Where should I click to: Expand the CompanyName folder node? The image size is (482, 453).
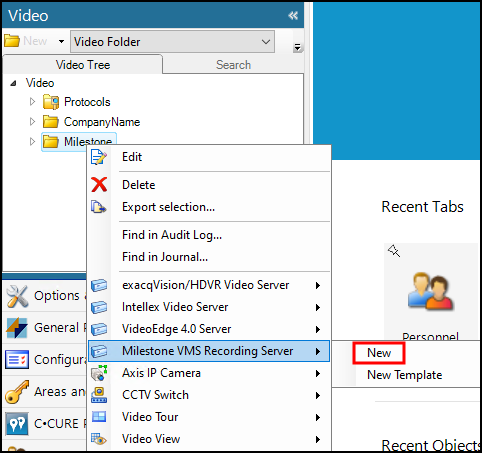click(32, 122)
